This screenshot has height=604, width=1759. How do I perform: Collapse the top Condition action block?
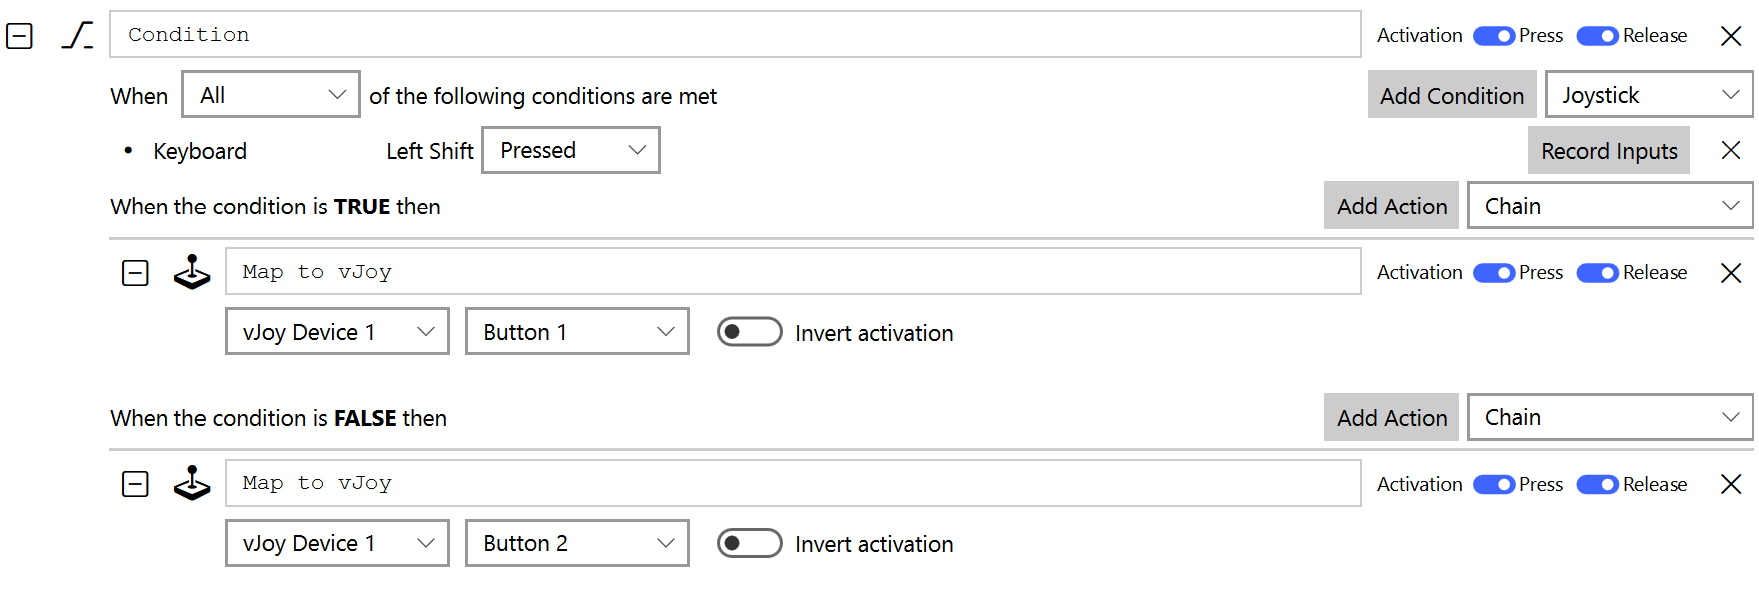click(x=20, y=36)
